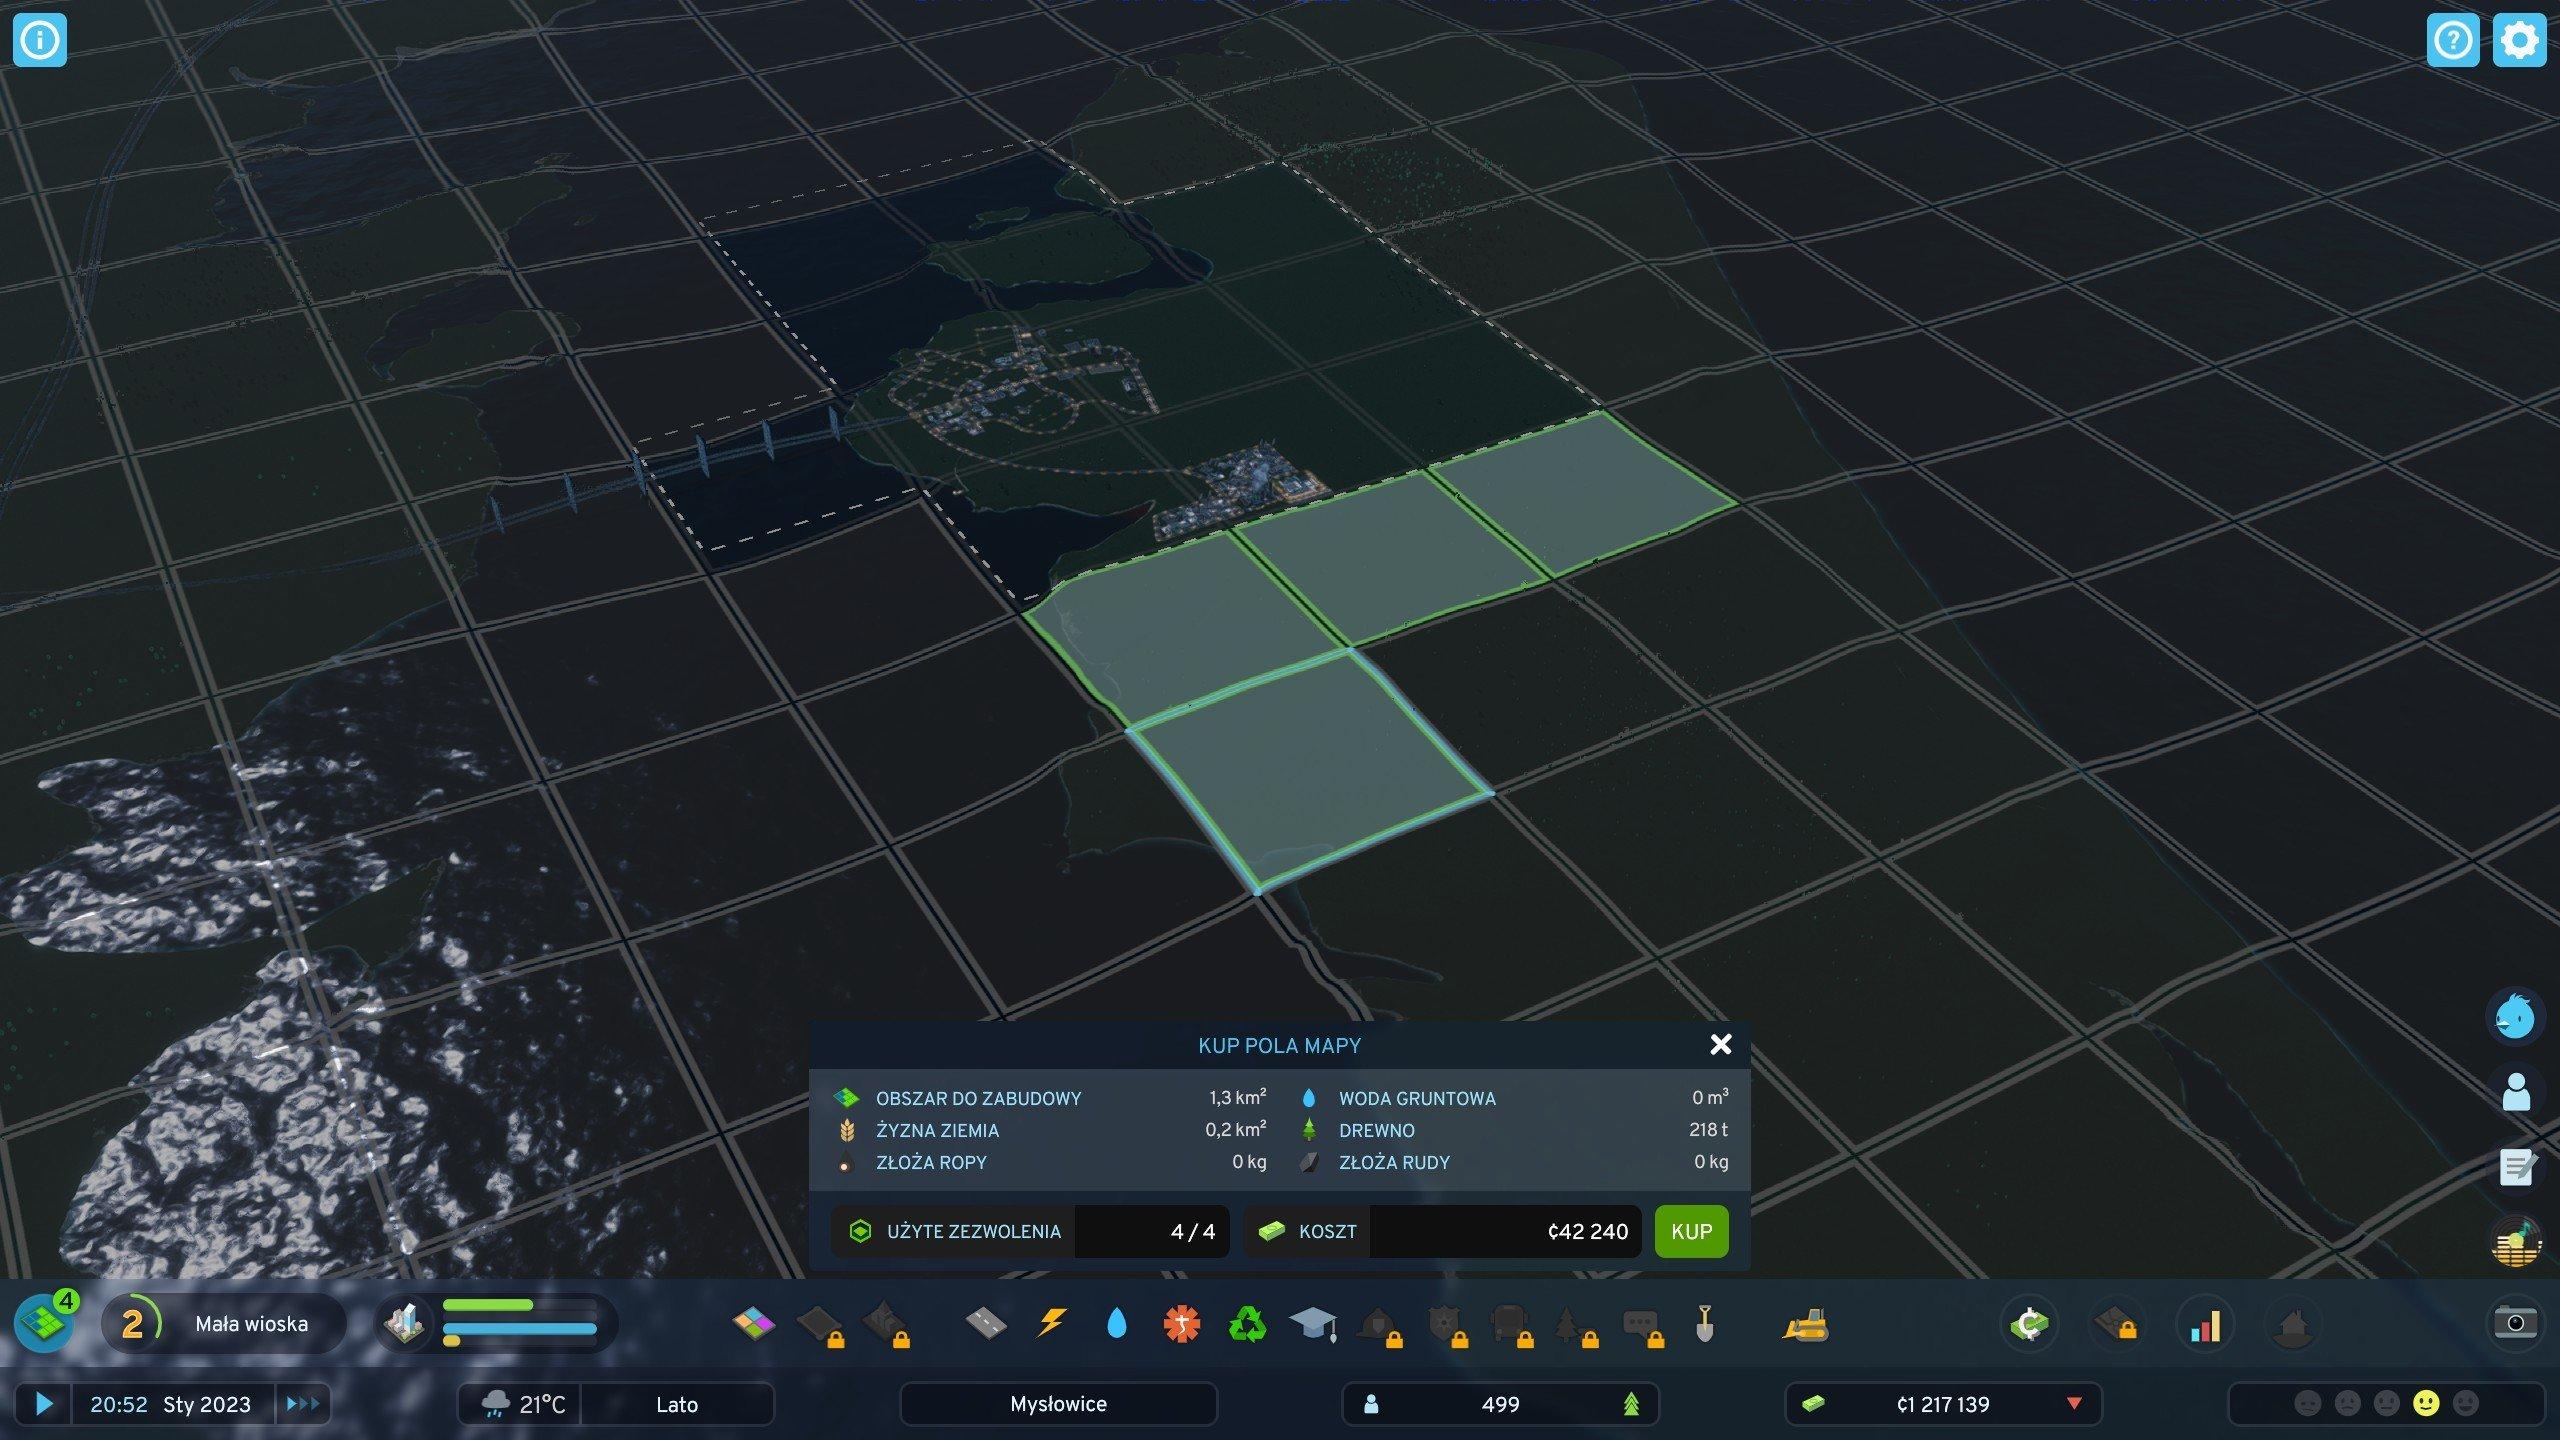Open the Life Path citizen panel
This screenshot has height=1440, width=2560.
tap(2515, 1092)
